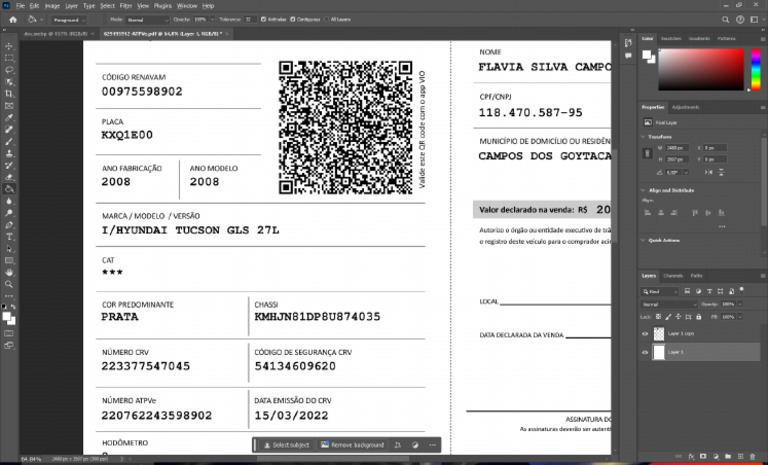Viewport: 768px width, 465px height.
Task: Click the Flip horizontal icon in Properties
Action: 709,172
